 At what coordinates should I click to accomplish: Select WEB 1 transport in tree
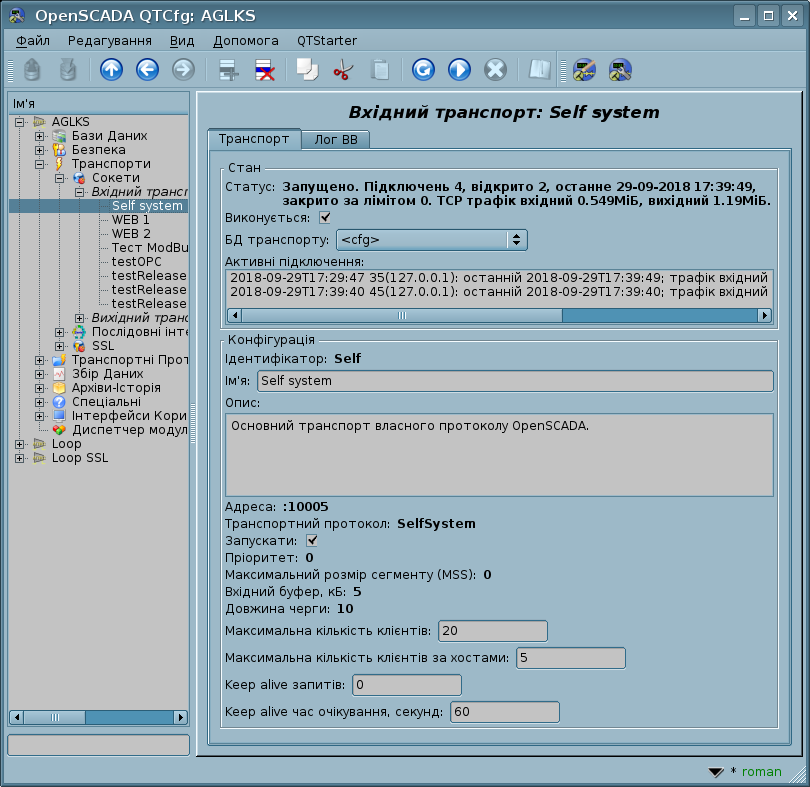point(131,220)
